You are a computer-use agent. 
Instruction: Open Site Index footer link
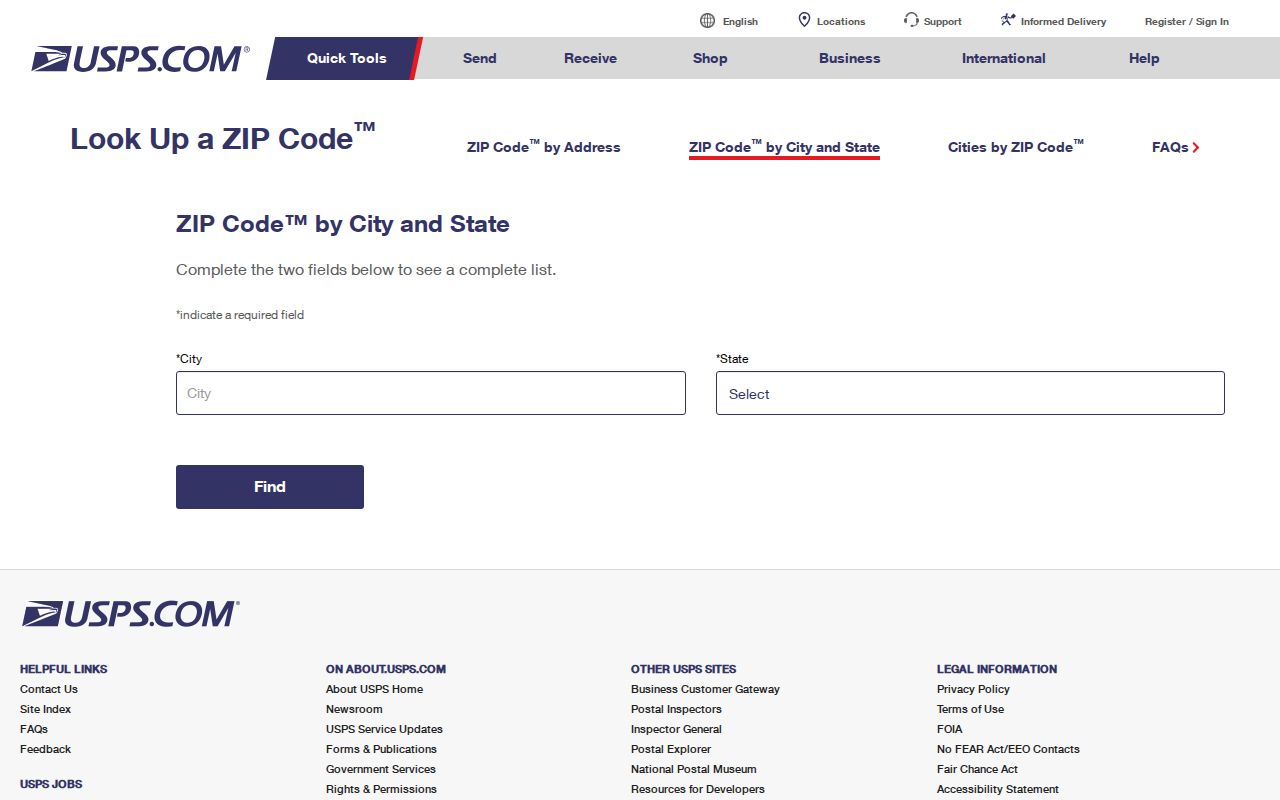click(x=45, y=709)
